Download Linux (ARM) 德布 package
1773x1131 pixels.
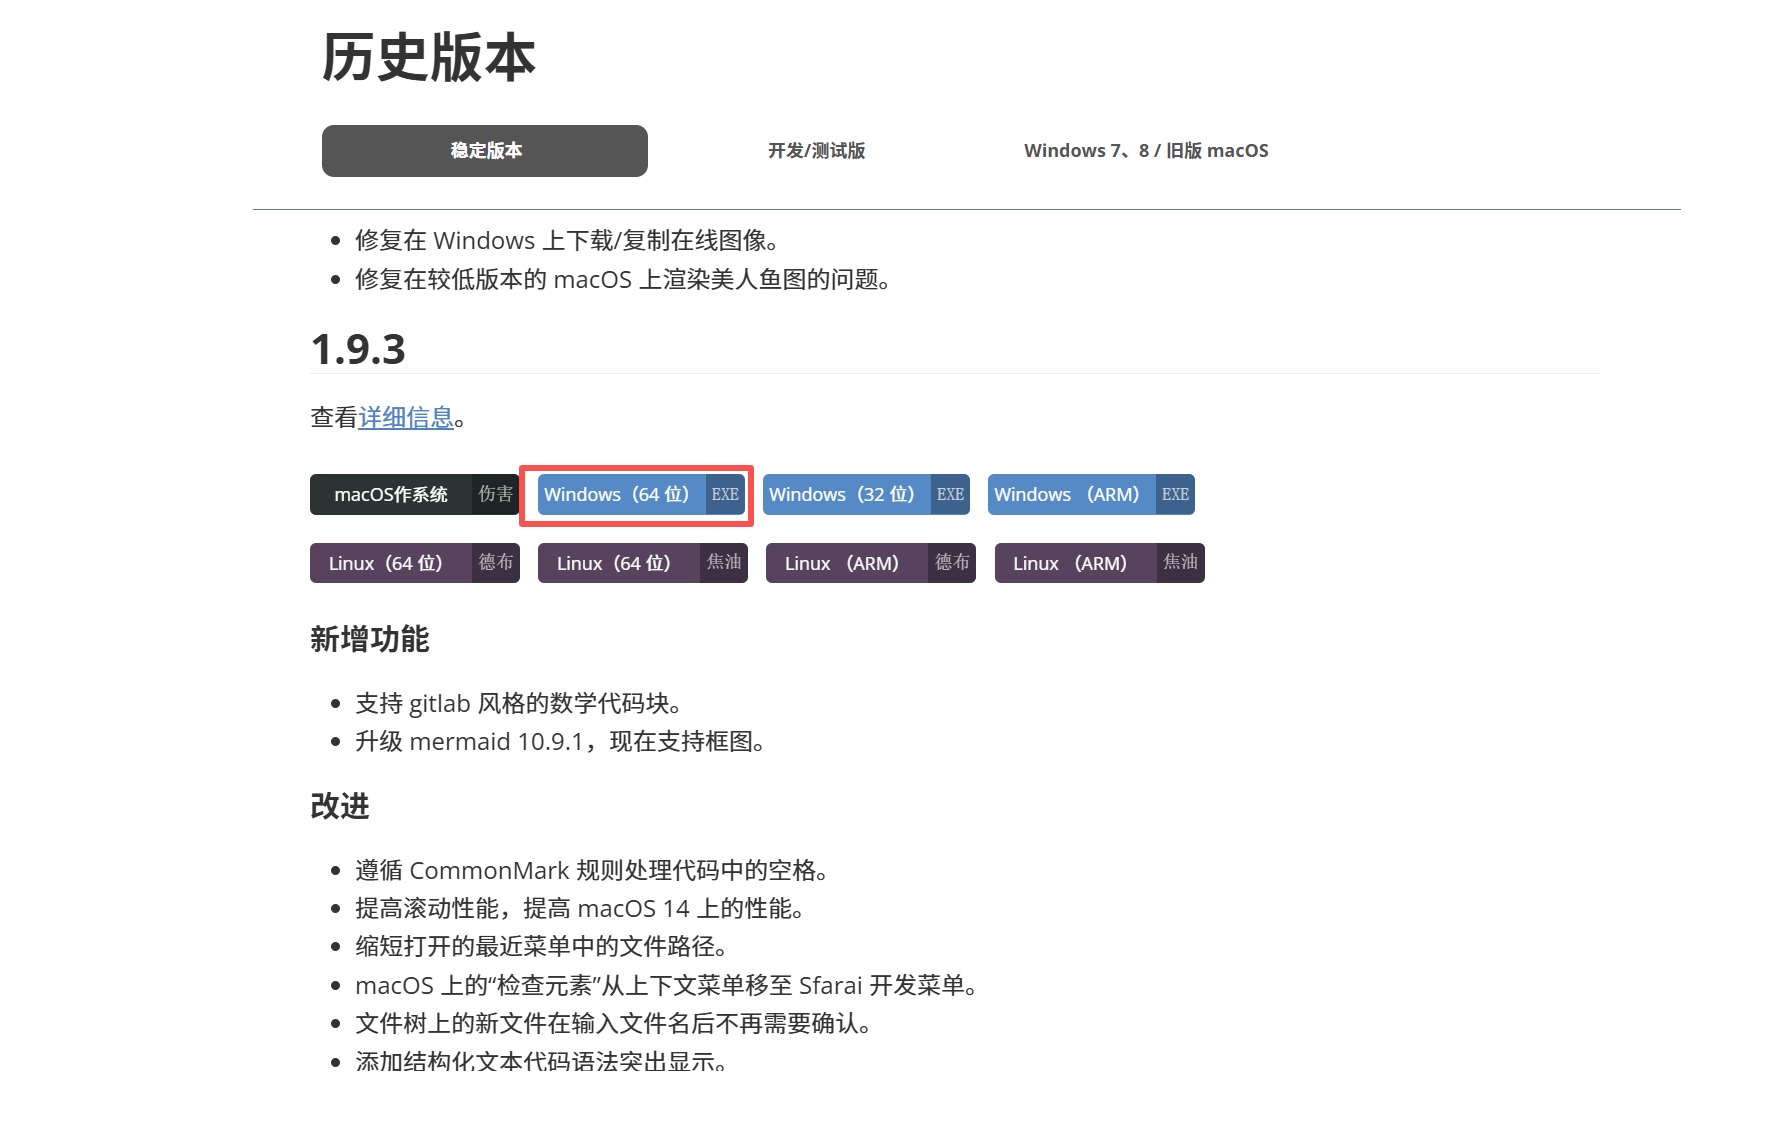click(x=871, y=563)
